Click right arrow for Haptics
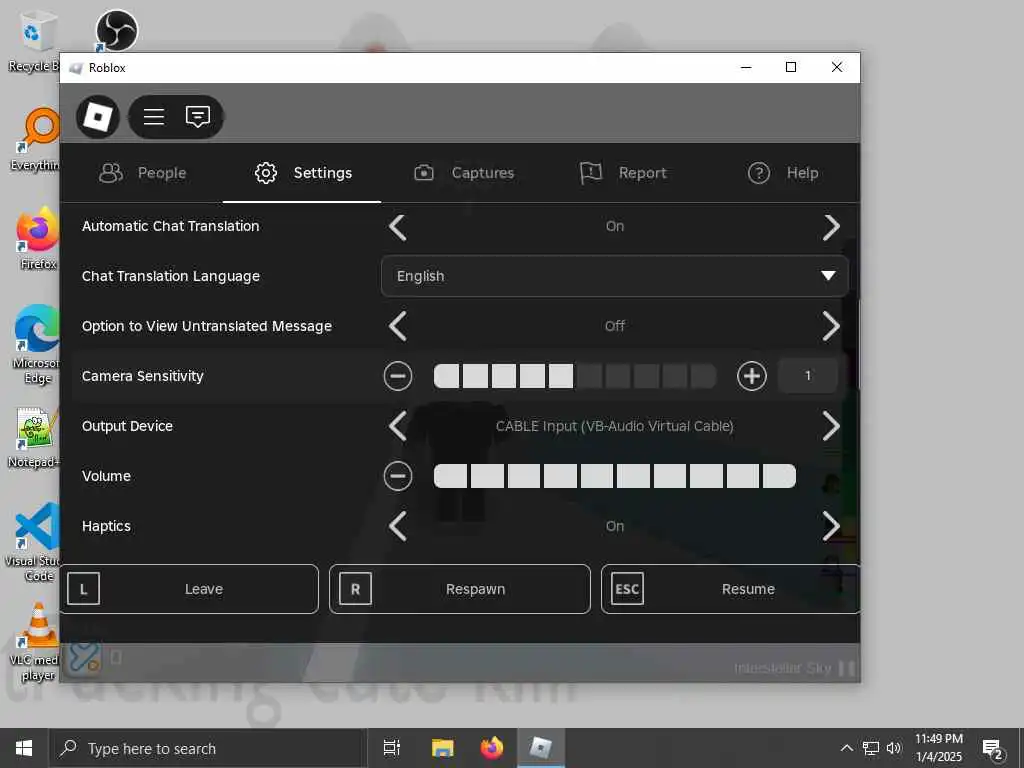 (x=831, y=526)
